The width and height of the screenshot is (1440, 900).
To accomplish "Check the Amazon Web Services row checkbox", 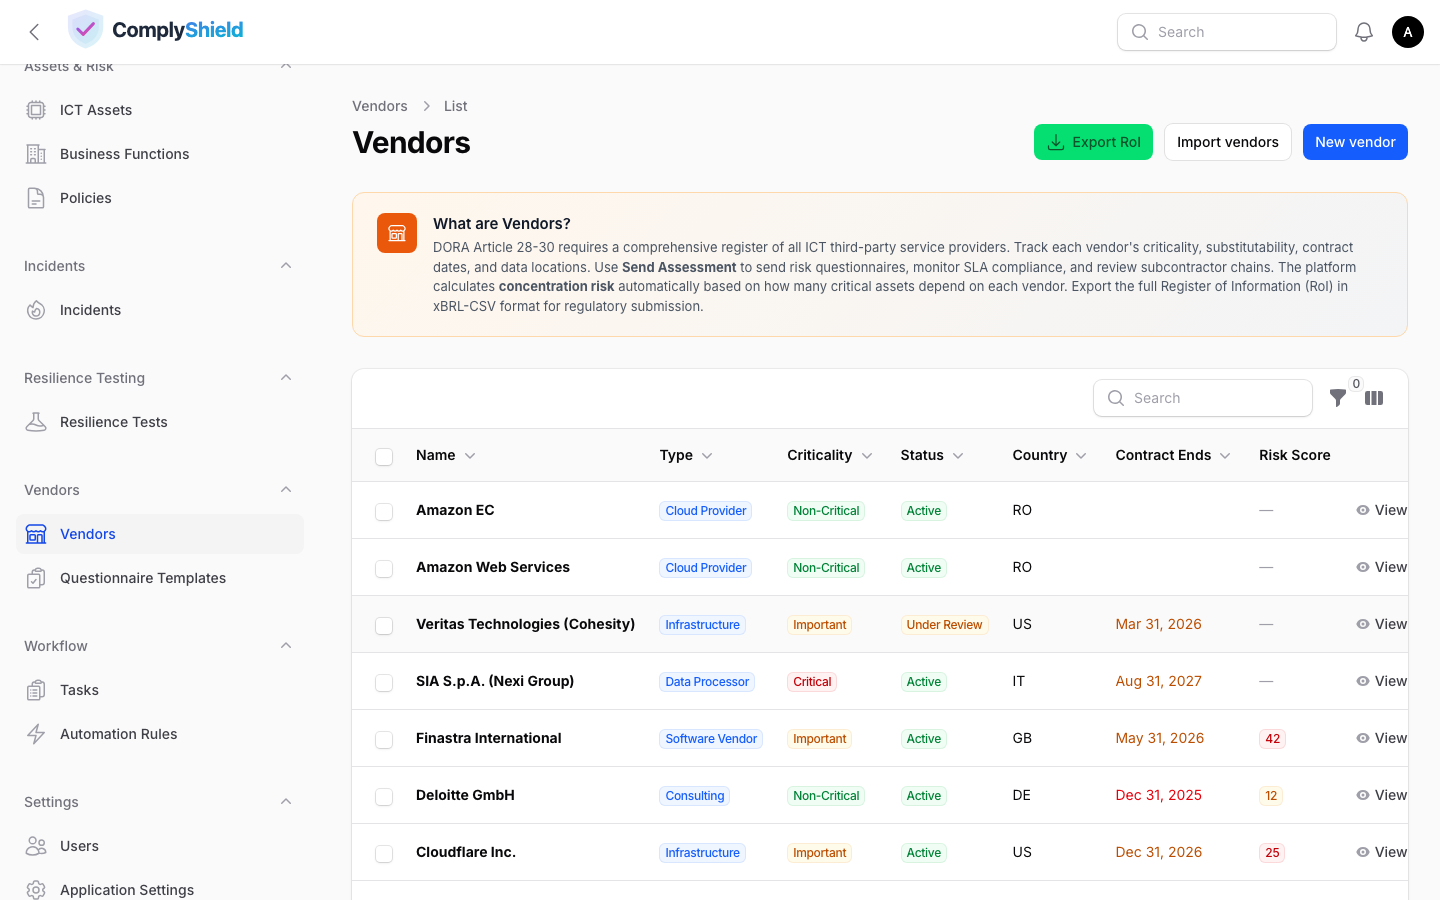I will [x=384, y=568].
